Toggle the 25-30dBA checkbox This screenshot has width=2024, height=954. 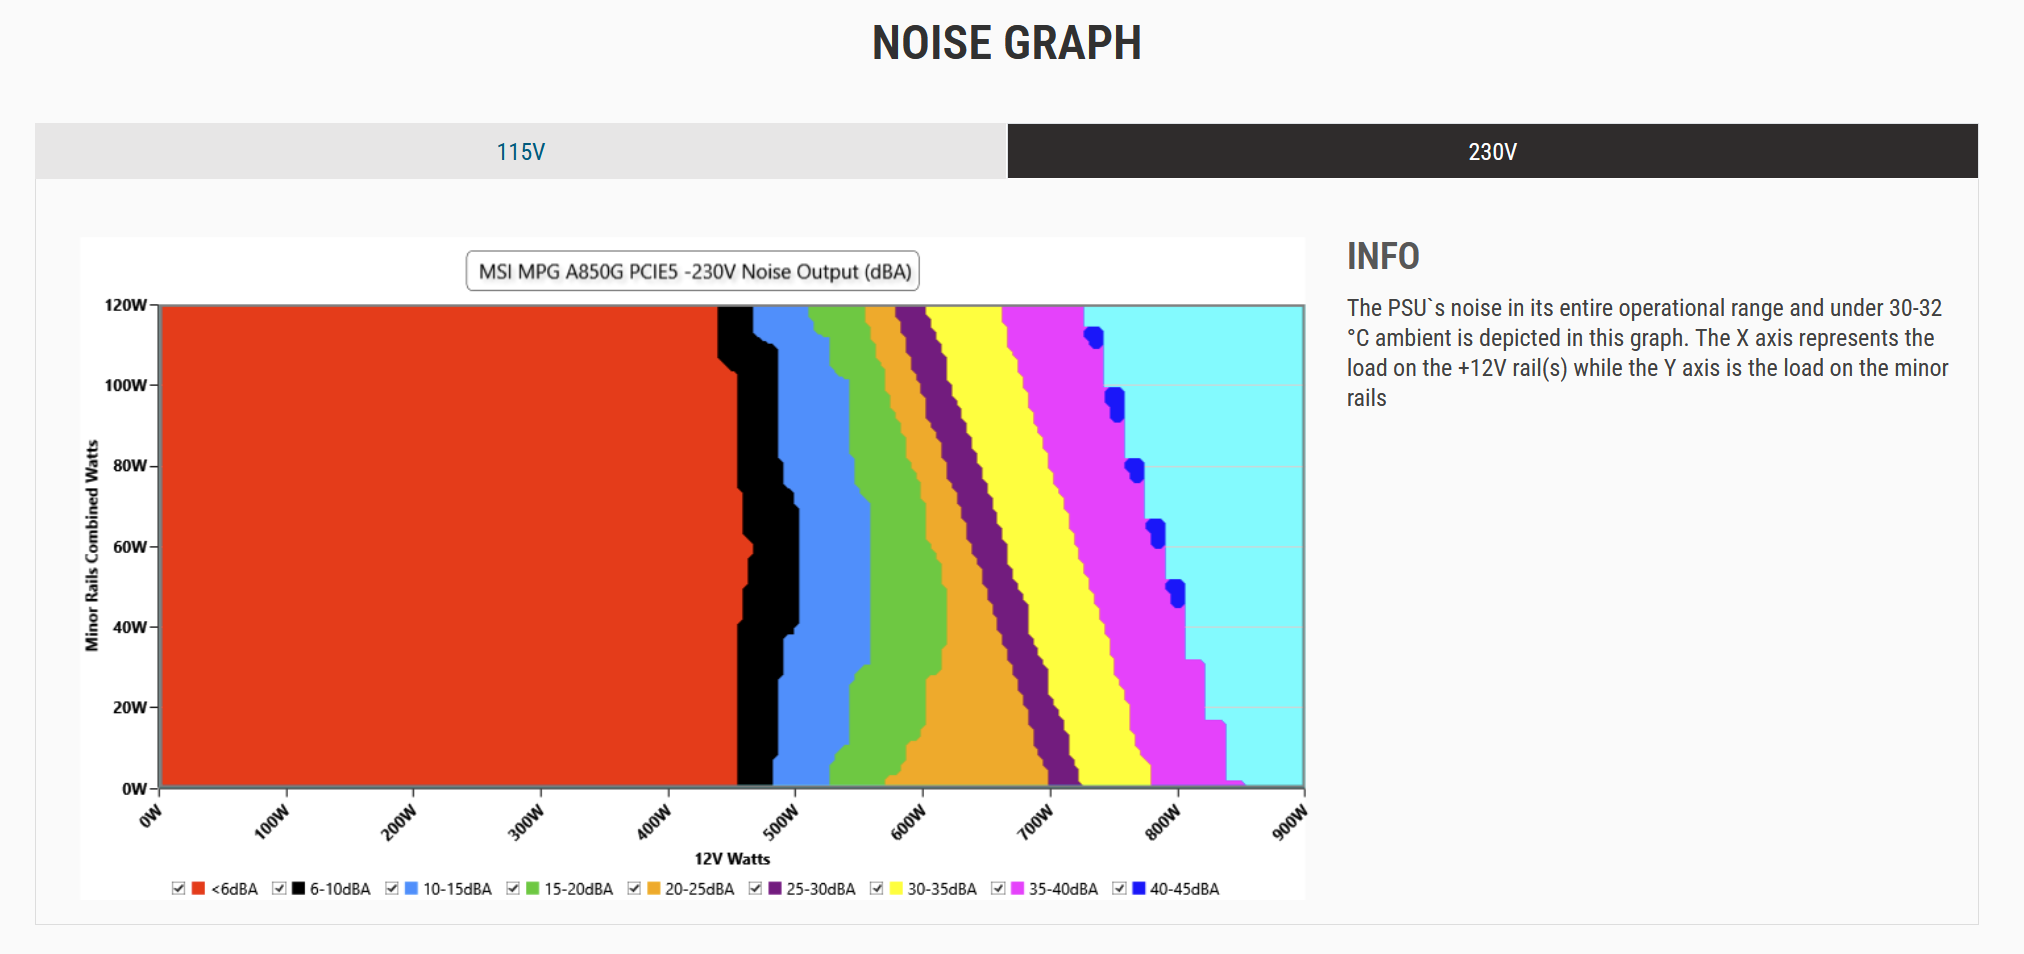[x=755, y=888]
